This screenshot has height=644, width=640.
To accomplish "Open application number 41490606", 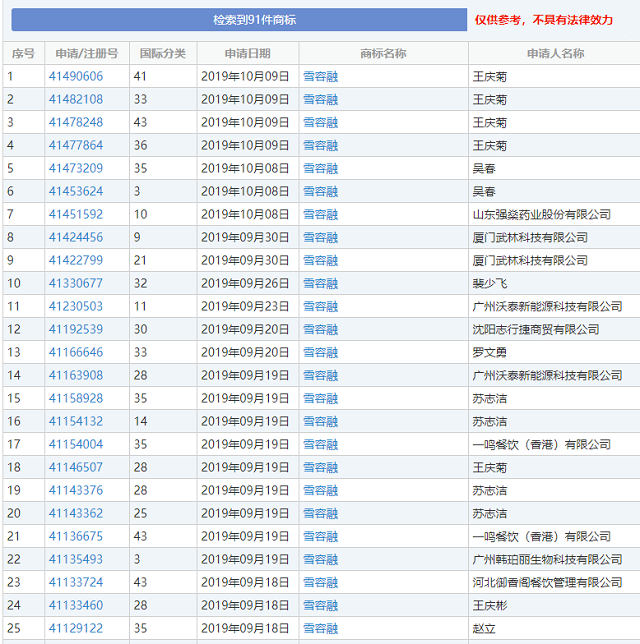I will coord(76,76).
